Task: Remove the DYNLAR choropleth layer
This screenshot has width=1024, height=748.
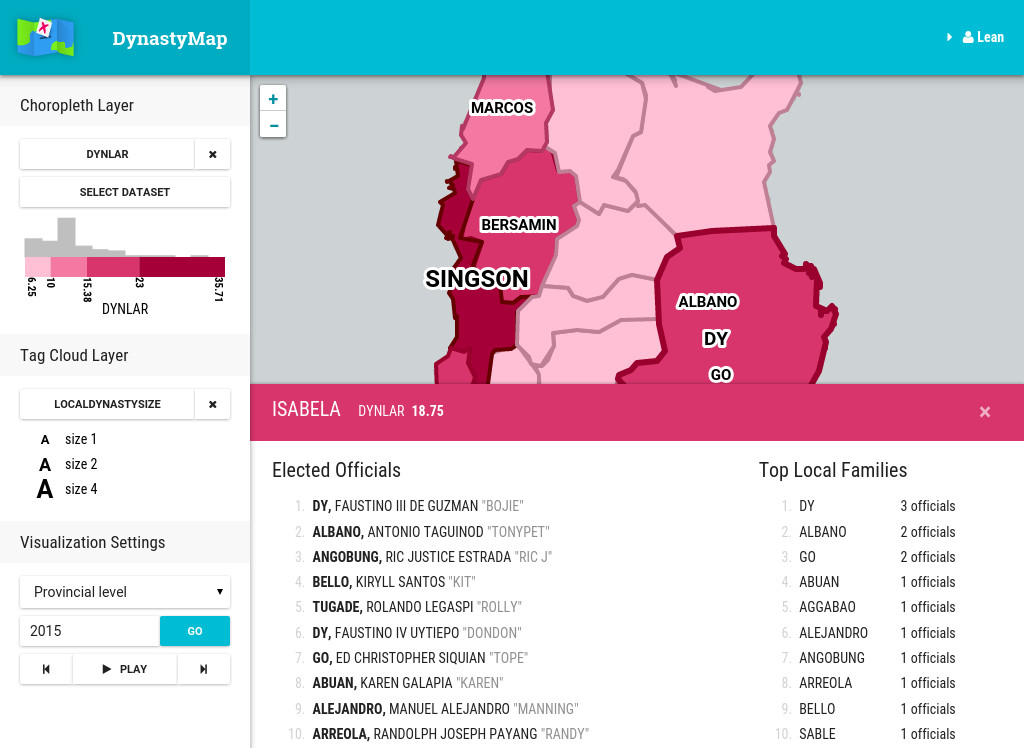Action: point(212,154)
